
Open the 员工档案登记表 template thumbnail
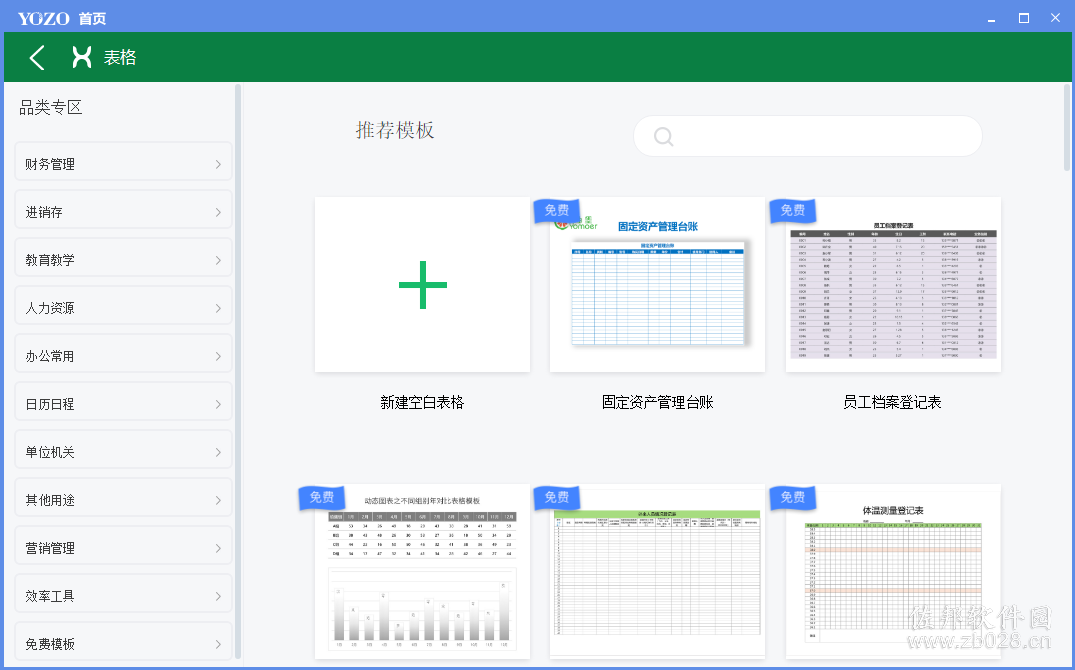(x=893, y=285)
